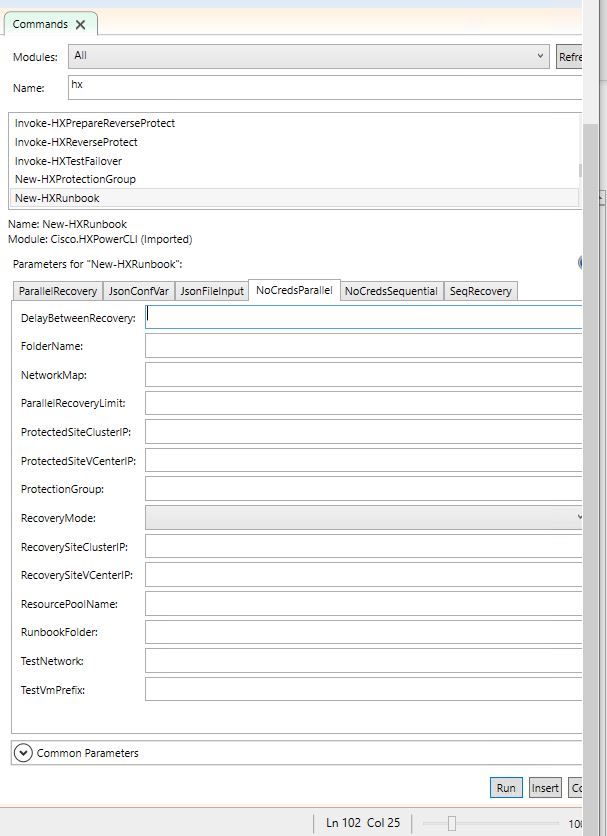Click the Insert button
Screen dimensions: 607x836
(545, 788)
